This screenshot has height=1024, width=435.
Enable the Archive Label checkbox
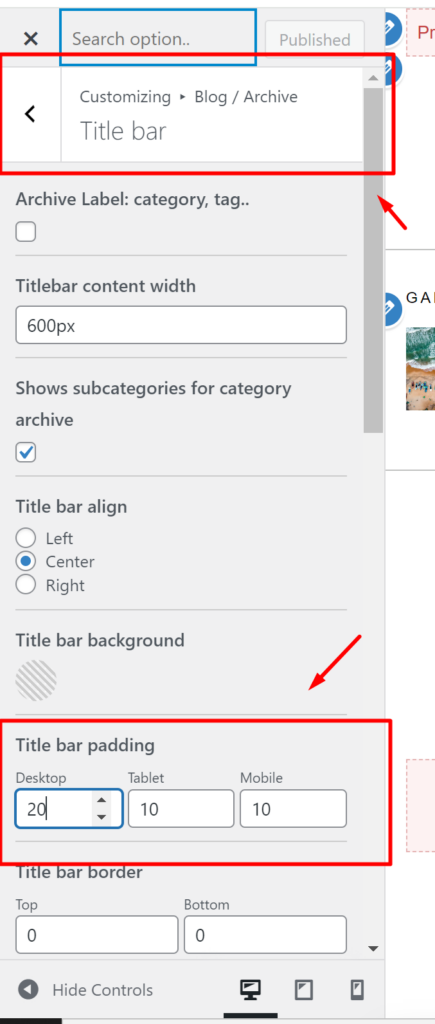coord(26,232)
